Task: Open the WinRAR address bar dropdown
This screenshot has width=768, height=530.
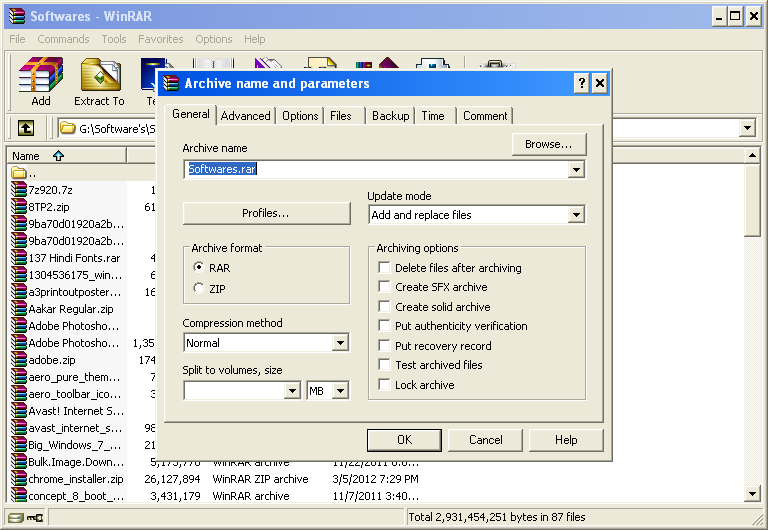Action: pyautogui.click(x=747, y=128)
